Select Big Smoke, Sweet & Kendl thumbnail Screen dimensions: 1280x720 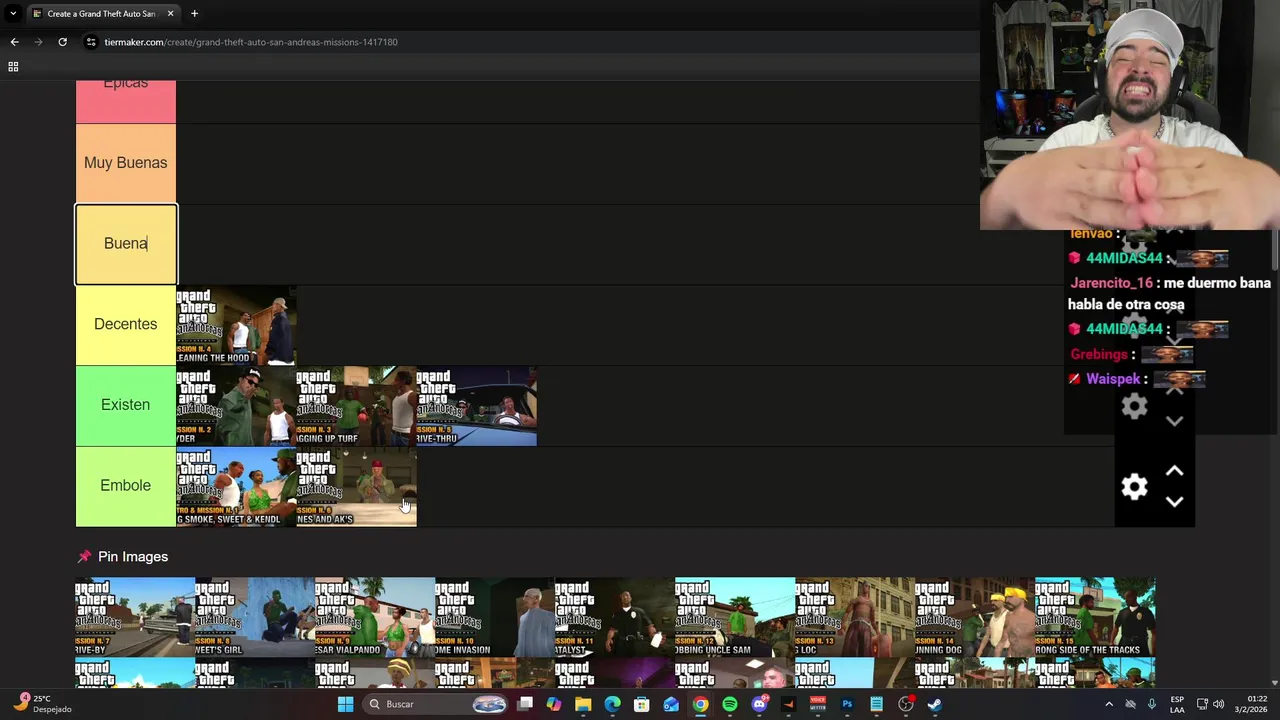pyautogui.click(x=236, y=486)
